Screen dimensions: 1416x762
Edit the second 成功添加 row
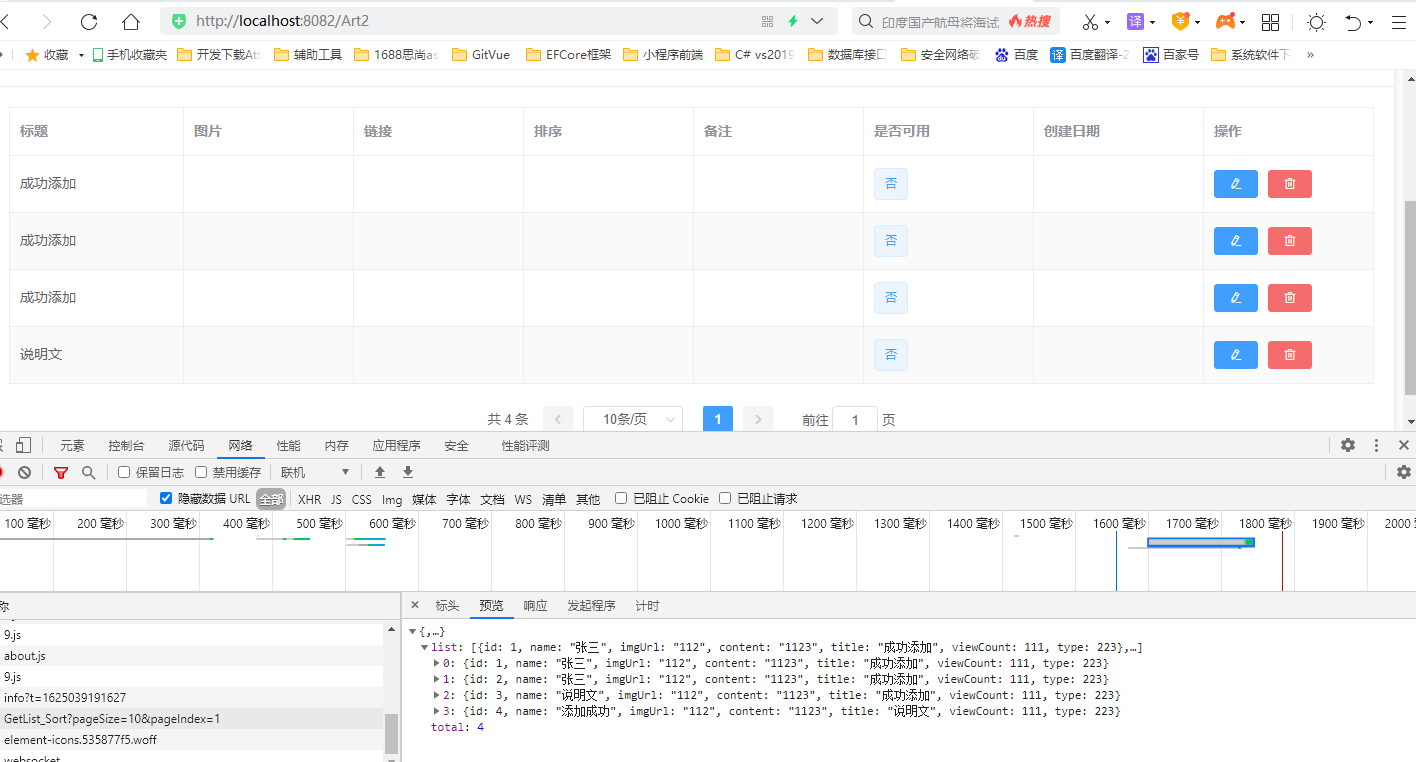coord(1236,241)
